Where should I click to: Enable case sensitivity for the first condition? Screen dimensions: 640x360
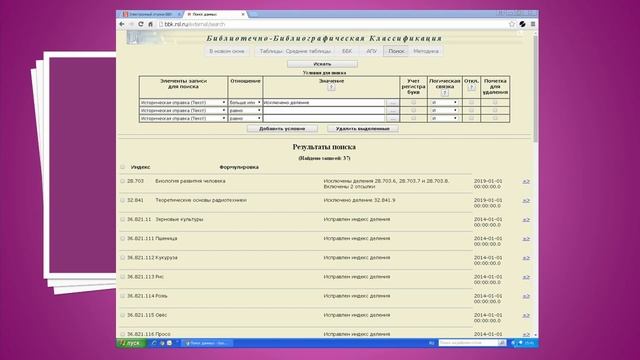(413, 102)
